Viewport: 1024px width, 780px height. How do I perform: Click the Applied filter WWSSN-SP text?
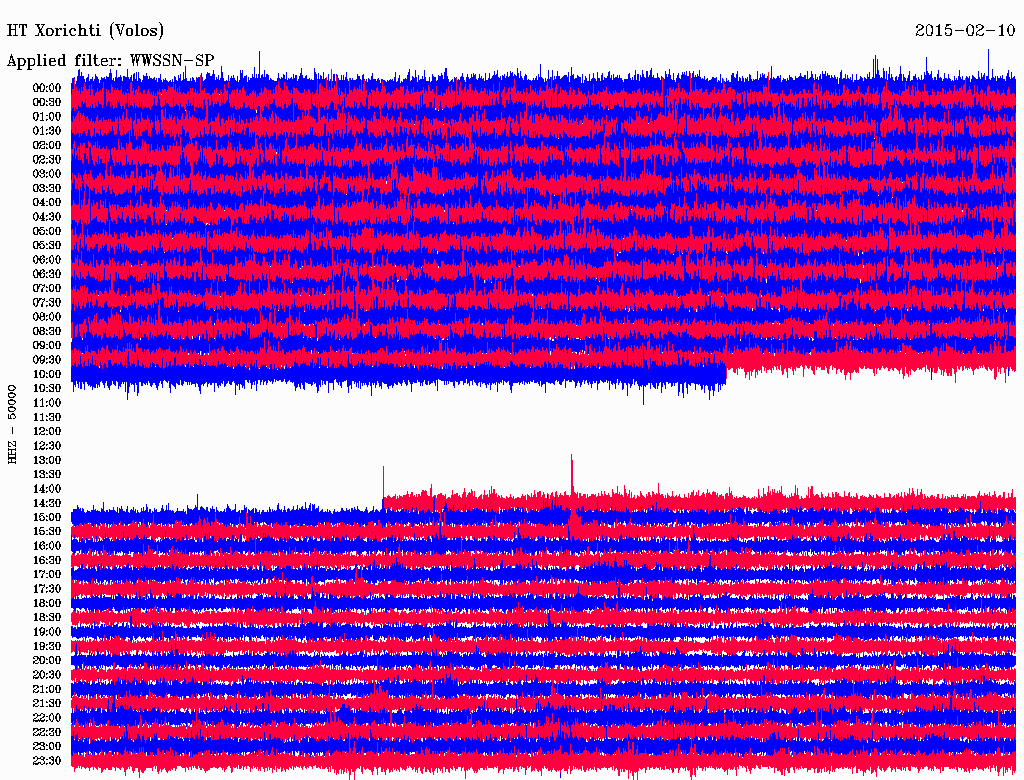coord(110,61)
